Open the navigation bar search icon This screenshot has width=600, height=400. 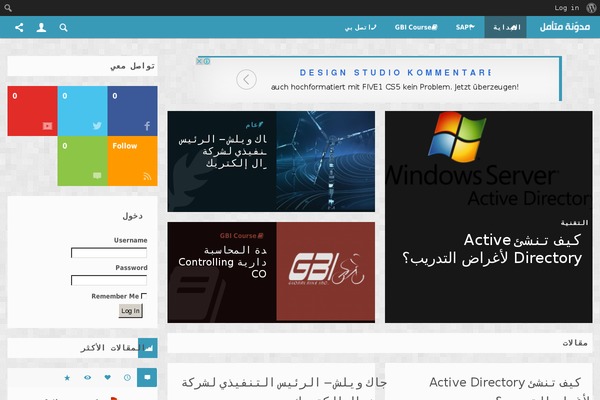coord(64,28)
